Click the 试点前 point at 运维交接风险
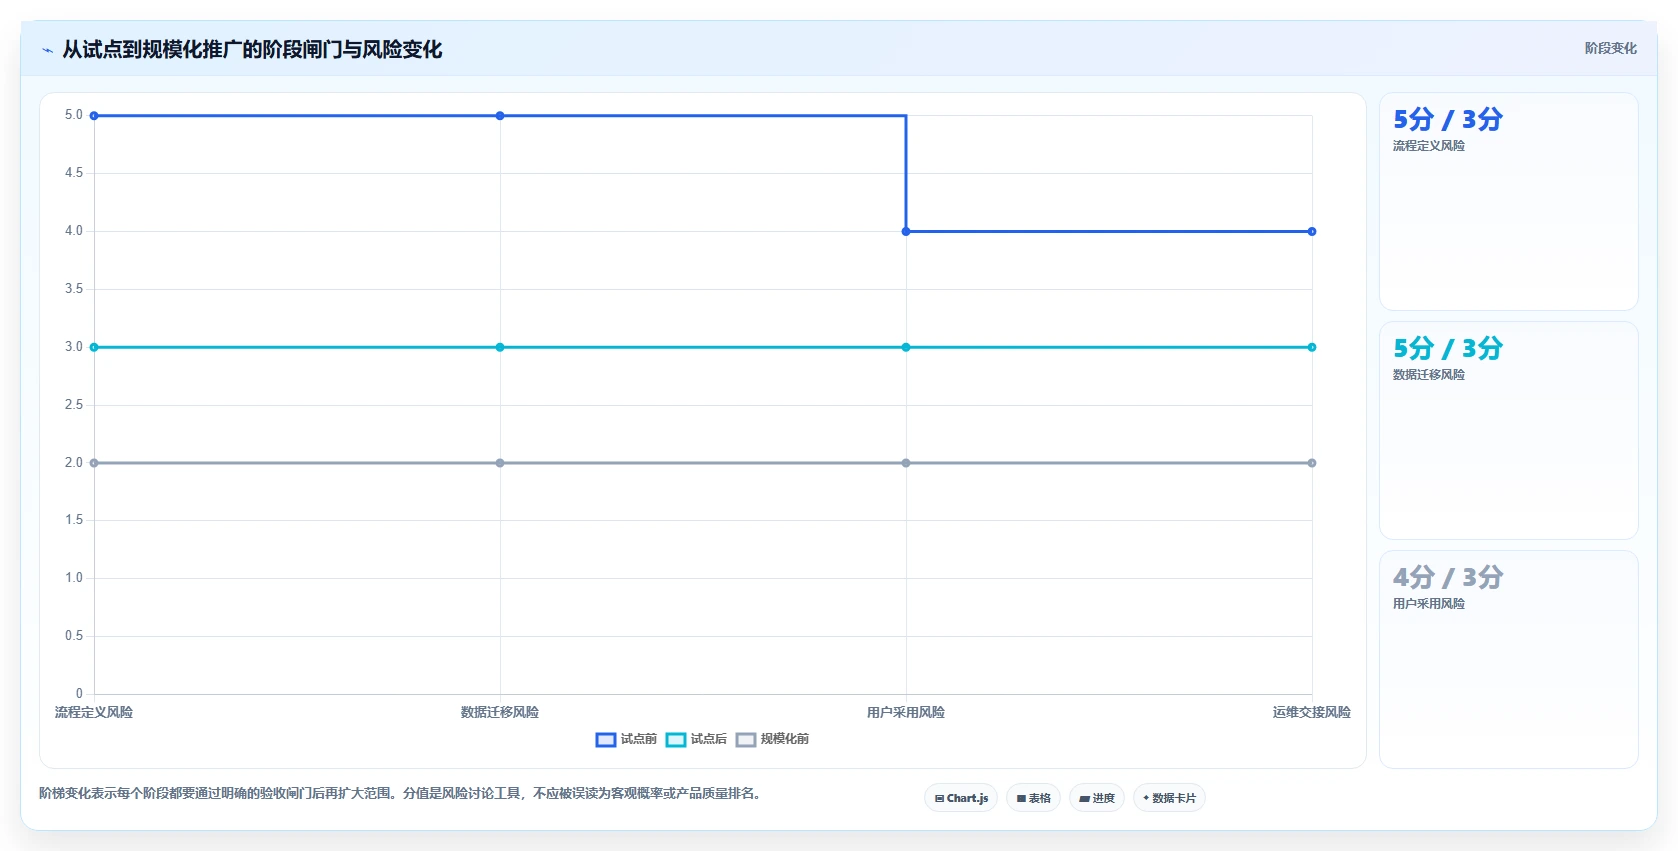The height and width of the screenshot is (851, 1678). 1312,232
